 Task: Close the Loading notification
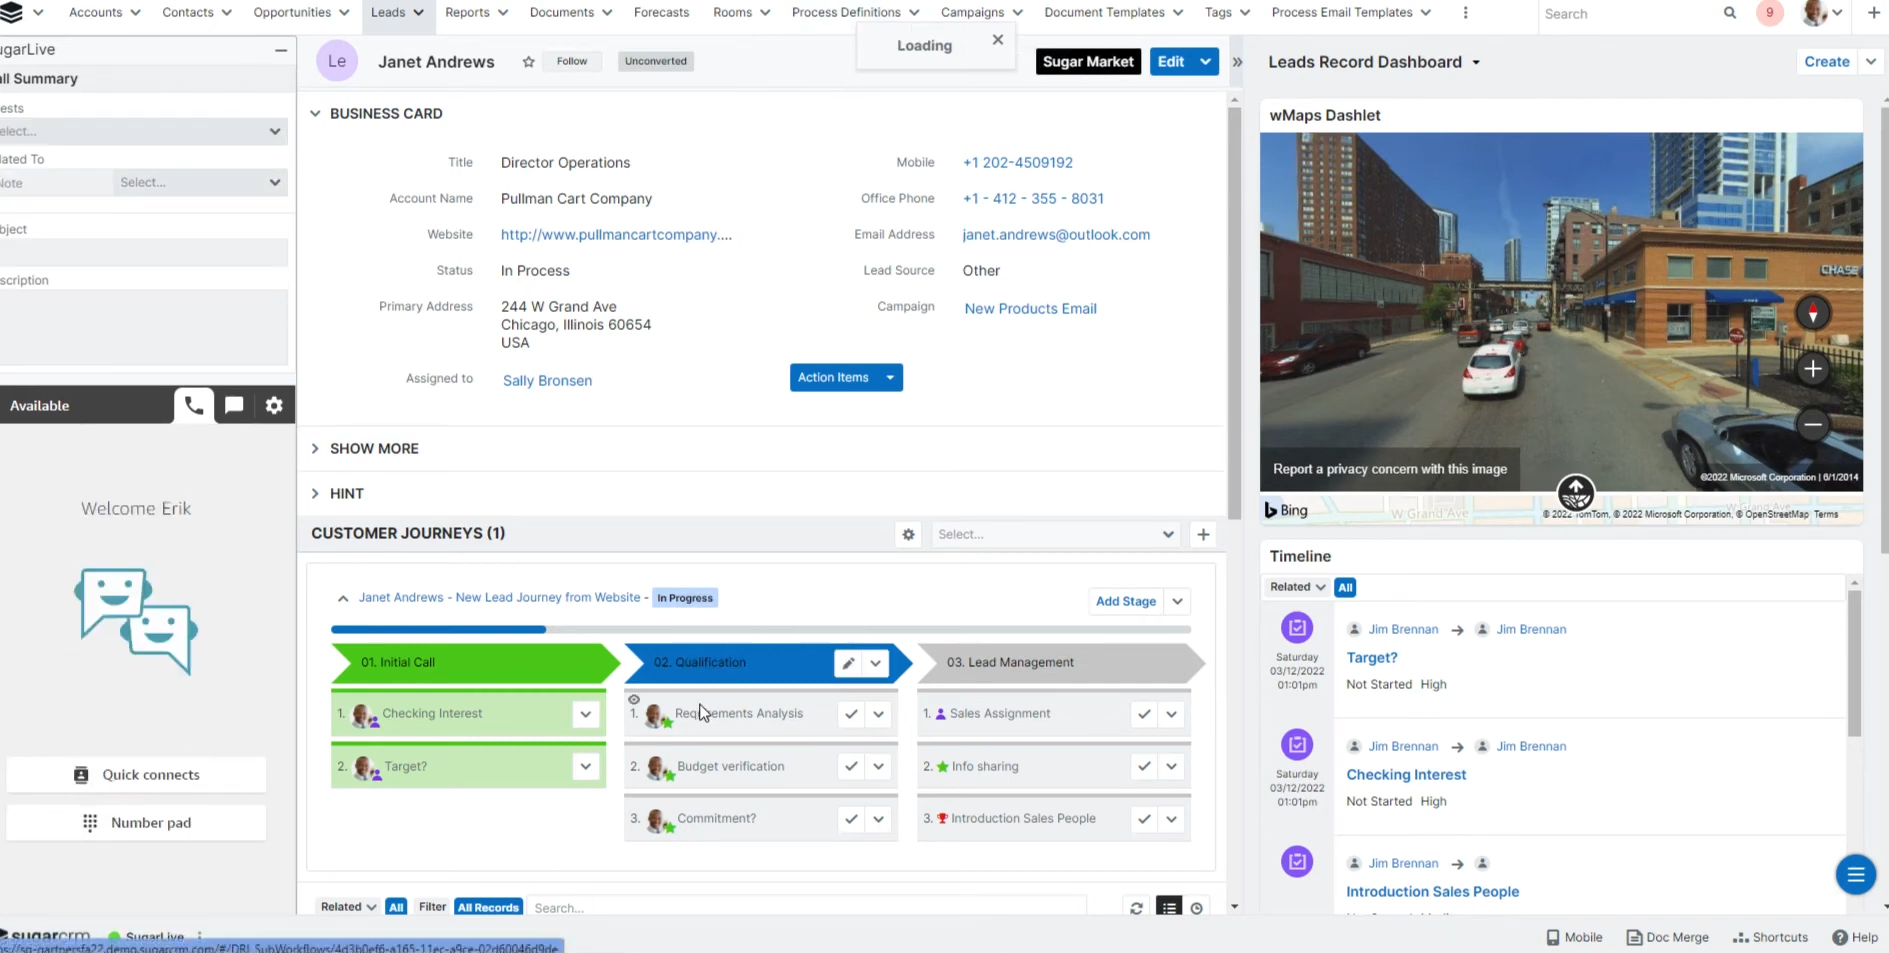[x=997, y=40]
